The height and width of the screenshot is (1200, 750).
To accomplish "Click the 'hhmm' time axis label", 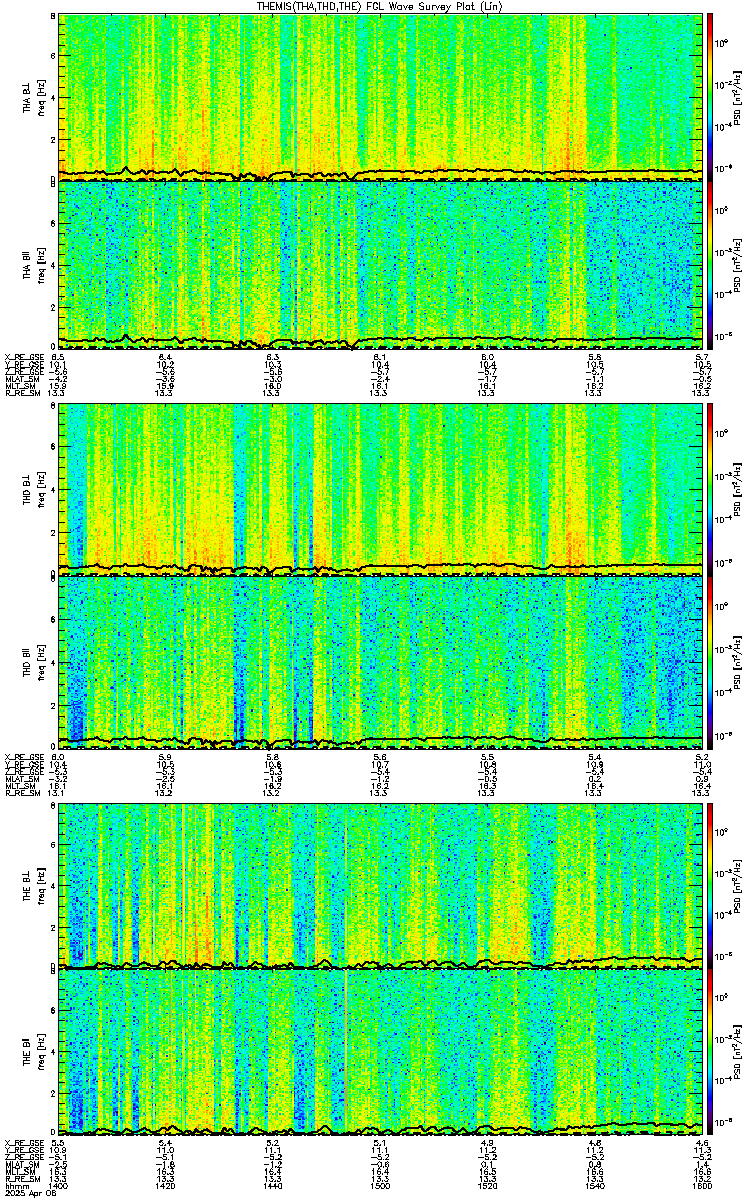I will point(15,1188).
